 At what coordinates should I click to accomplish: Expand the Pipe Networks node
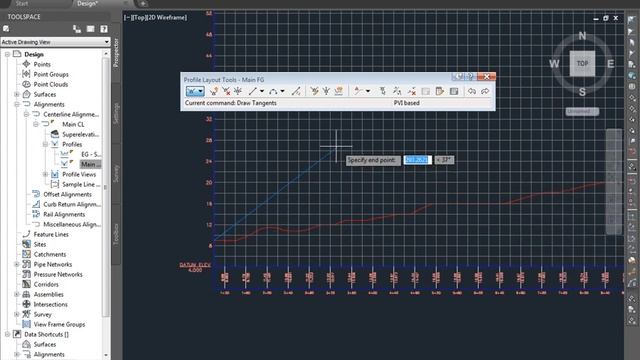point(17,264)
